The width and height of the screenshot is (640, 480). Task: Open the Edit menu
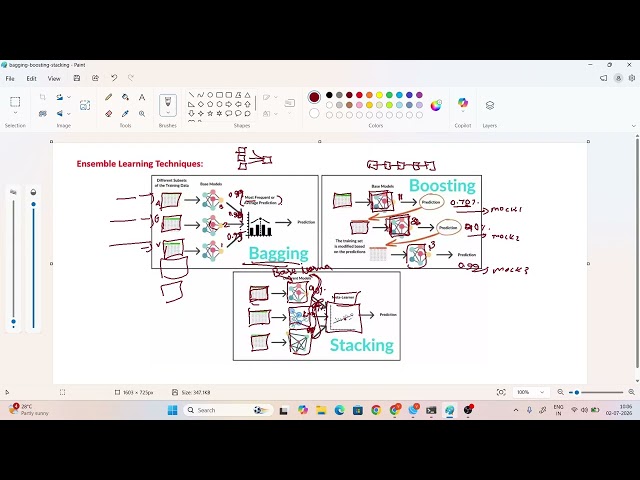[31, 78]
